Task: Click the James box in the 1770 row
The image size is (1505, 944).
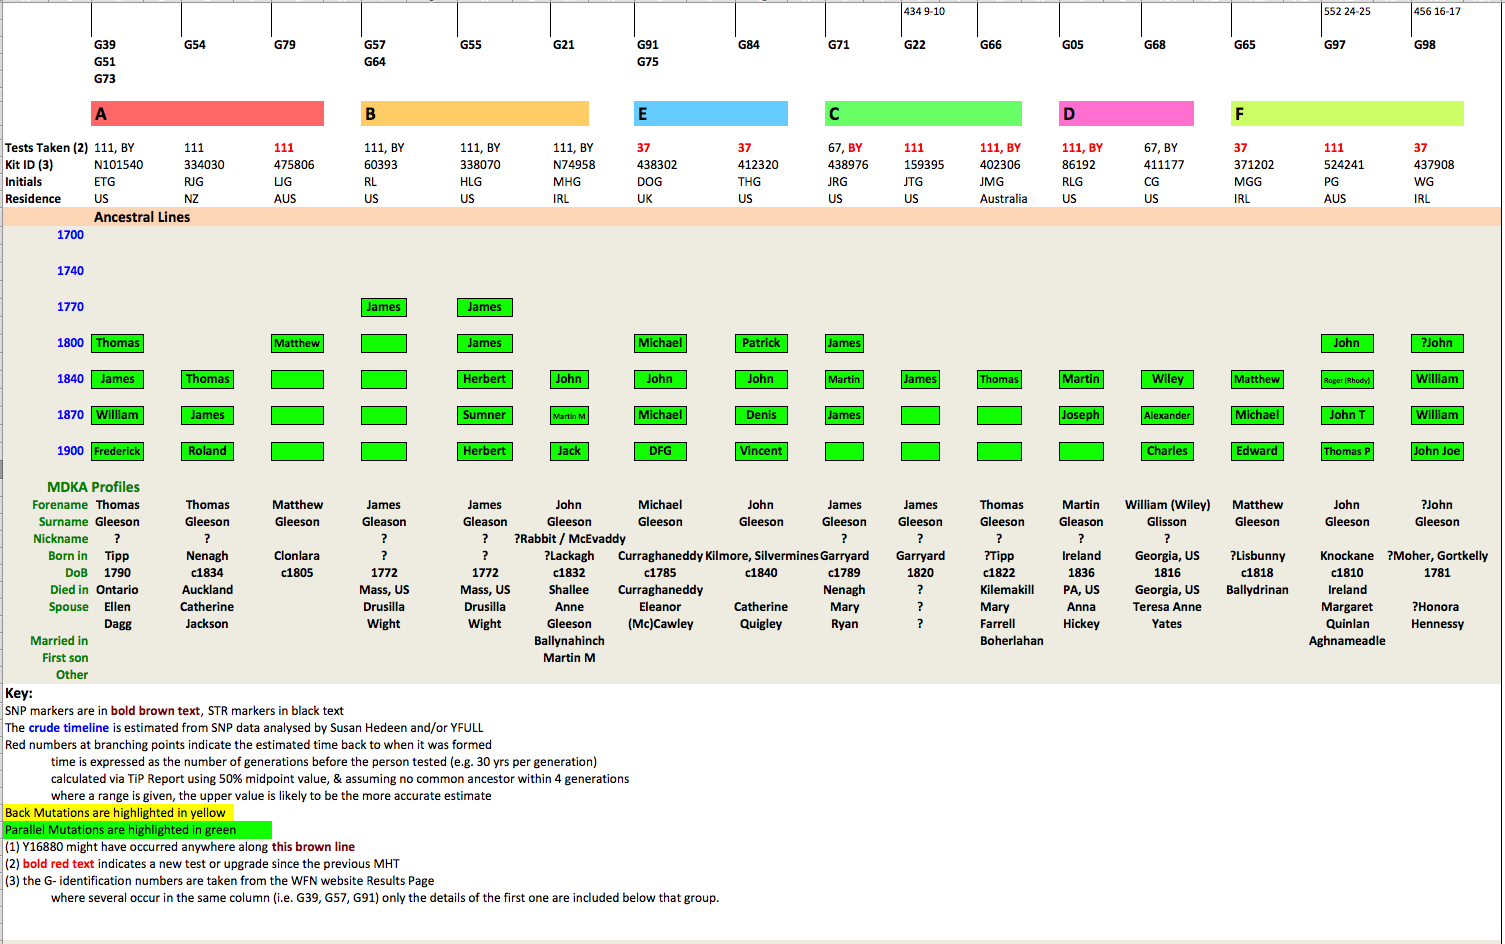Action: (384, 307)
